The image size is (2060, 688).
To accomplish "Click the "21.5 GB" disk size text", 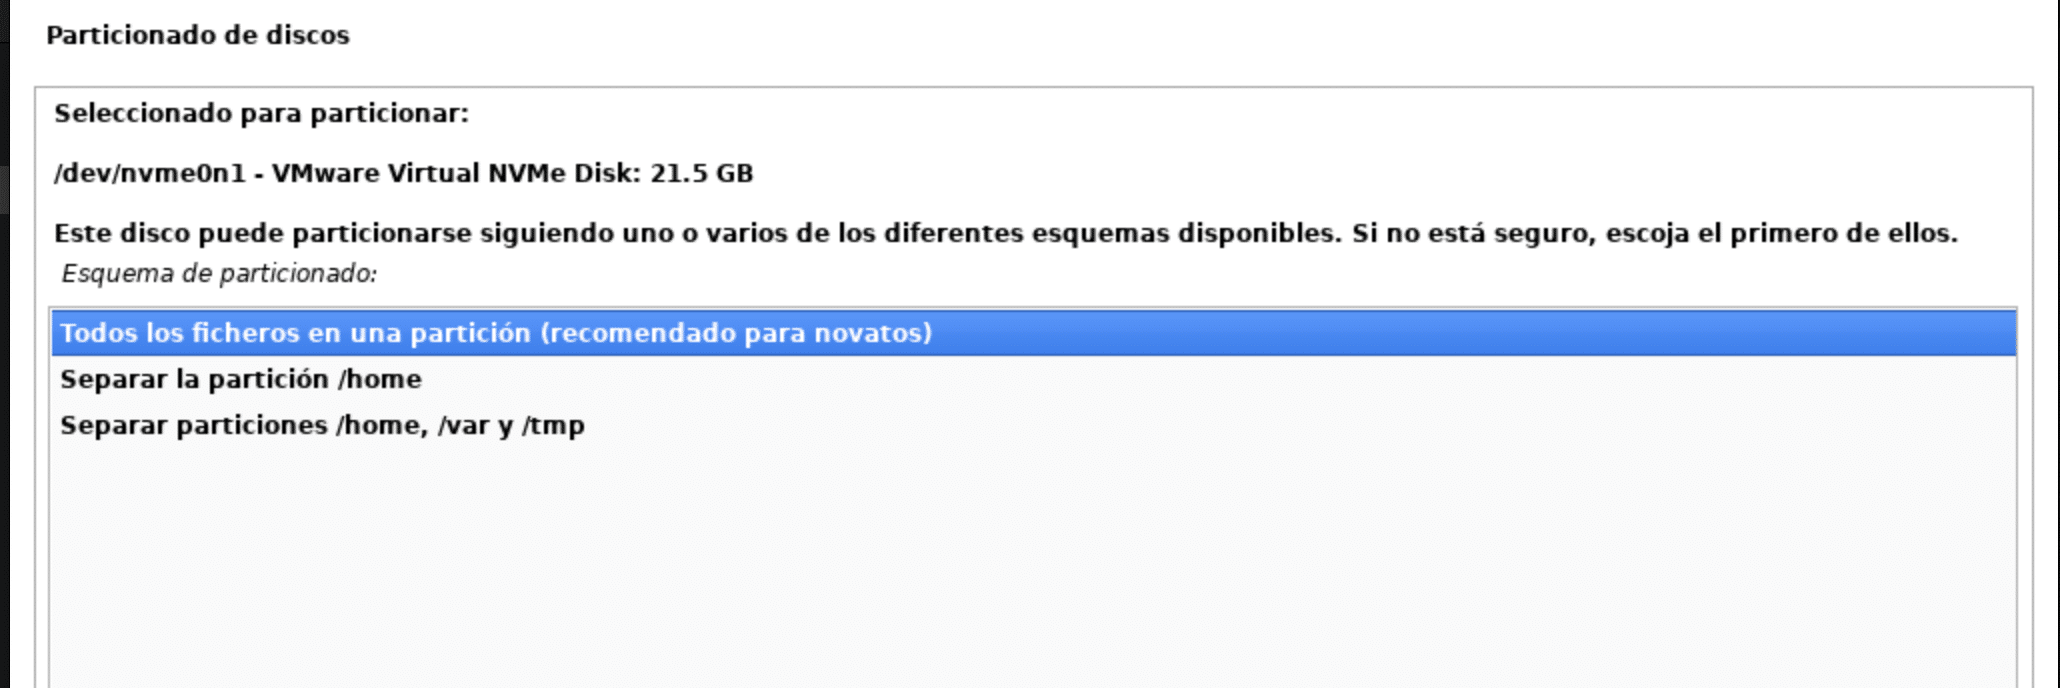I will (x=701, y=173).
